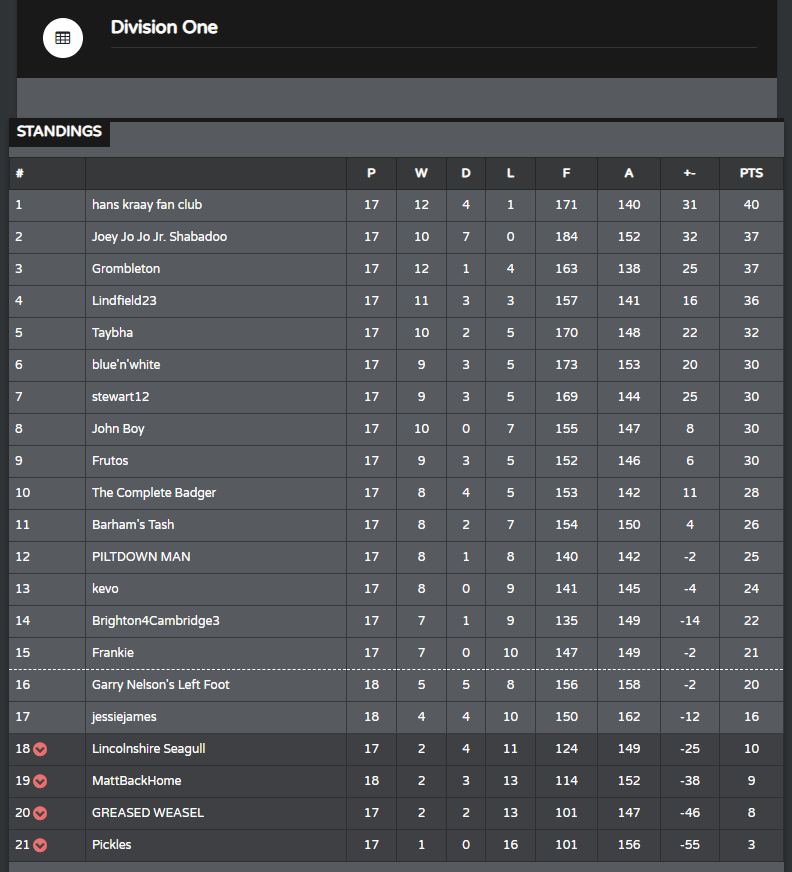The width and height of the screenshot is (792, 872).
Task: Click the W column header
Action: tap(421, 174)
